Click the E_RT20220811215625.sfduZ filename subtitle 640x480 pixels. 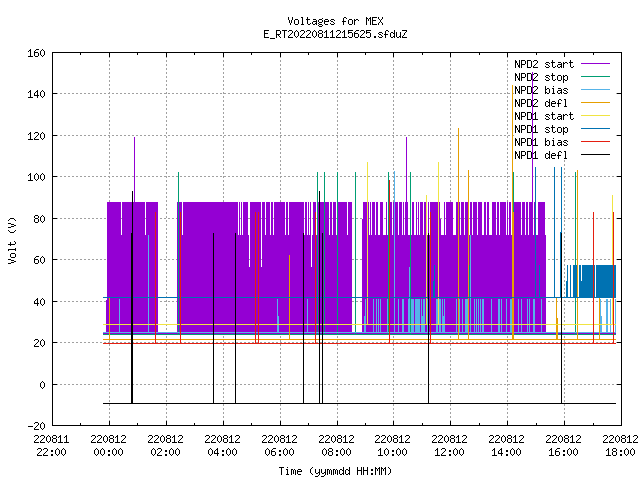pyautogui.click(x=336, y=34)
